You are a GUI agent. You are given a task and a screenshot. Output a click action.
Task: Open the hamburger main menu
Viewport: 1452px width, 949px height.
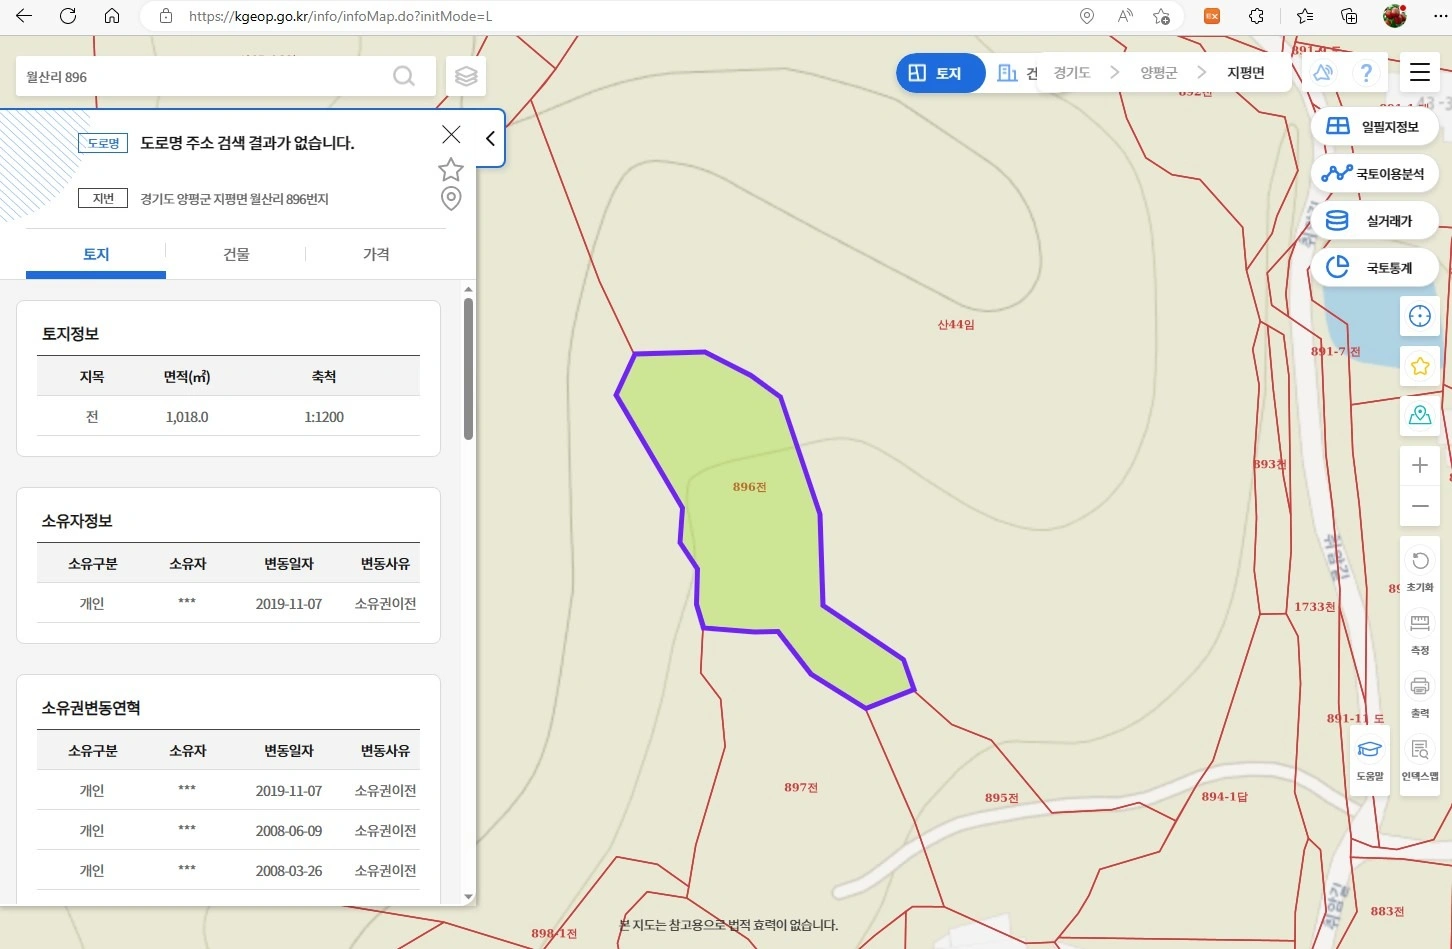[x=1420, y=72]
